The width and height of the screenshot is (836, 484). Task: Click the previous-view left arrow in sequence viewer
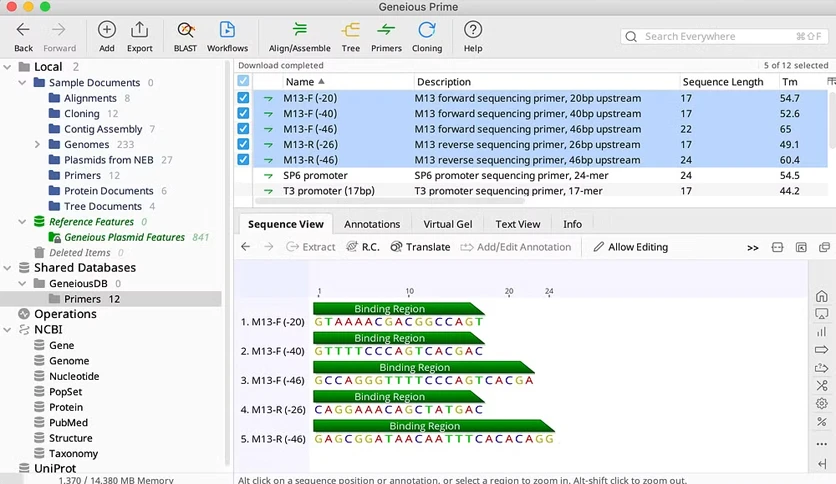(246, 247)
